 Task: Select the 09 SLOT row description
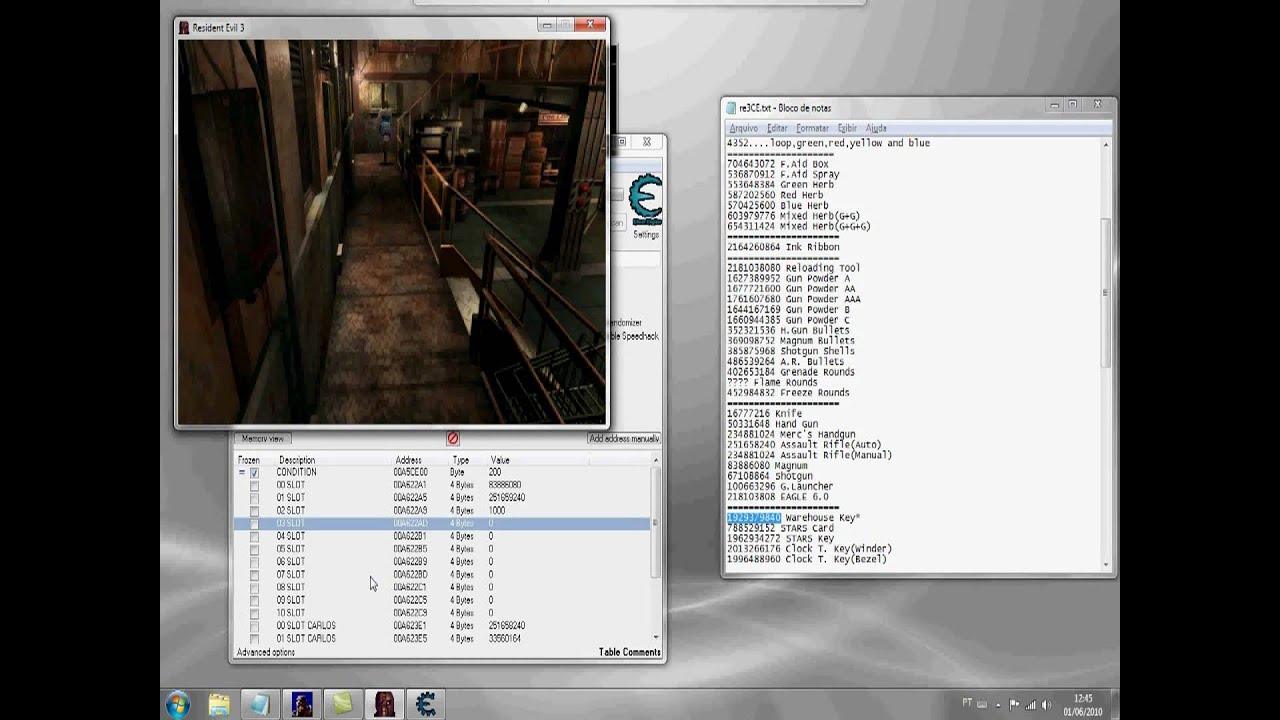click(x=291, y=600)
